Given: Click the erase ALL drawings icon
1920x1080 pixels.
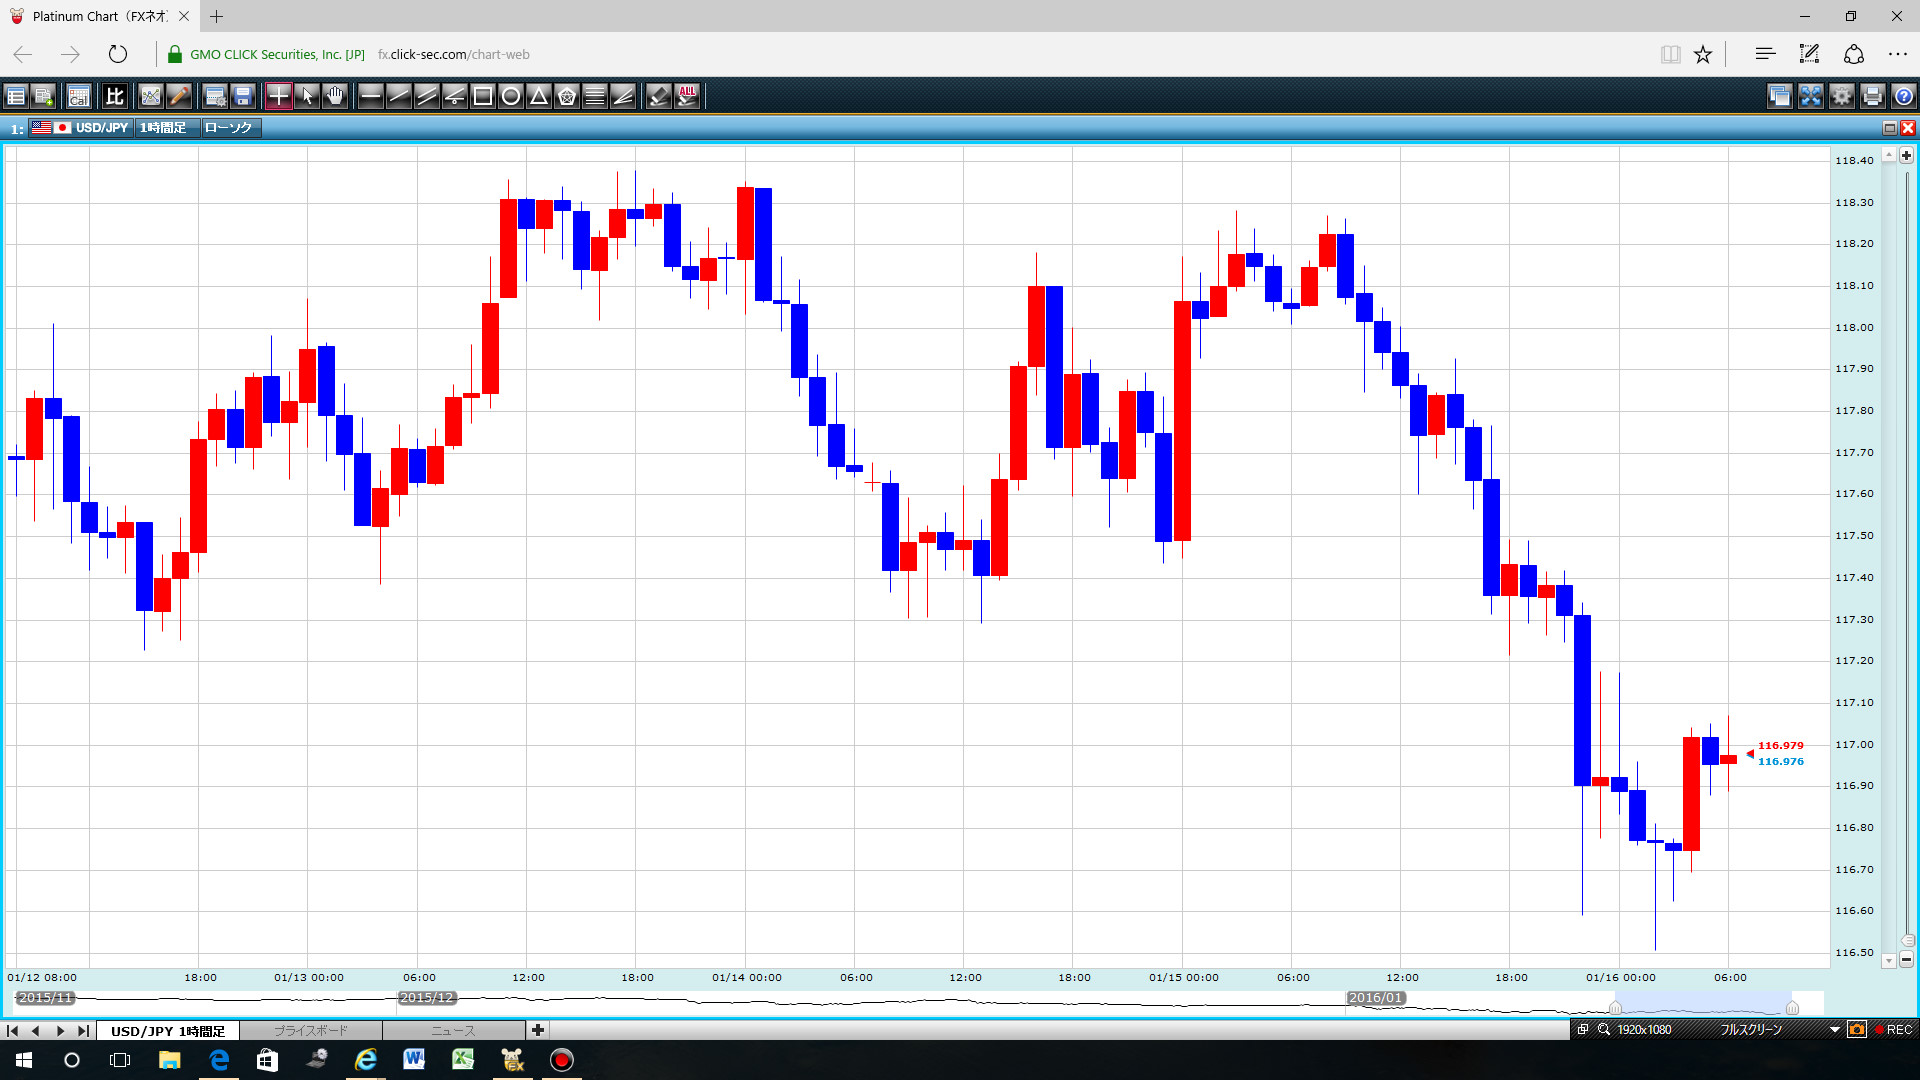Looking at the screenshot, I should tap(687, 96).
